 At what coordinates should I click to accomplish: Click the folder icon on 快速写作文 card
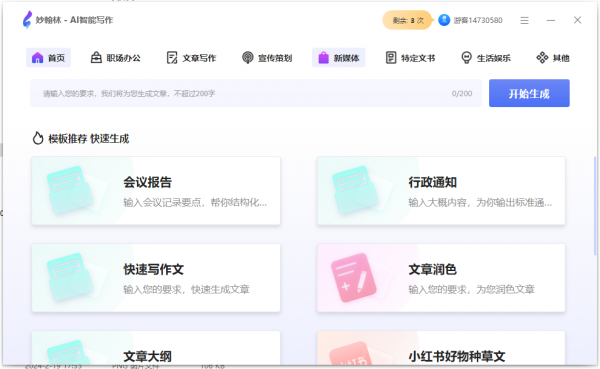point(70,277)
